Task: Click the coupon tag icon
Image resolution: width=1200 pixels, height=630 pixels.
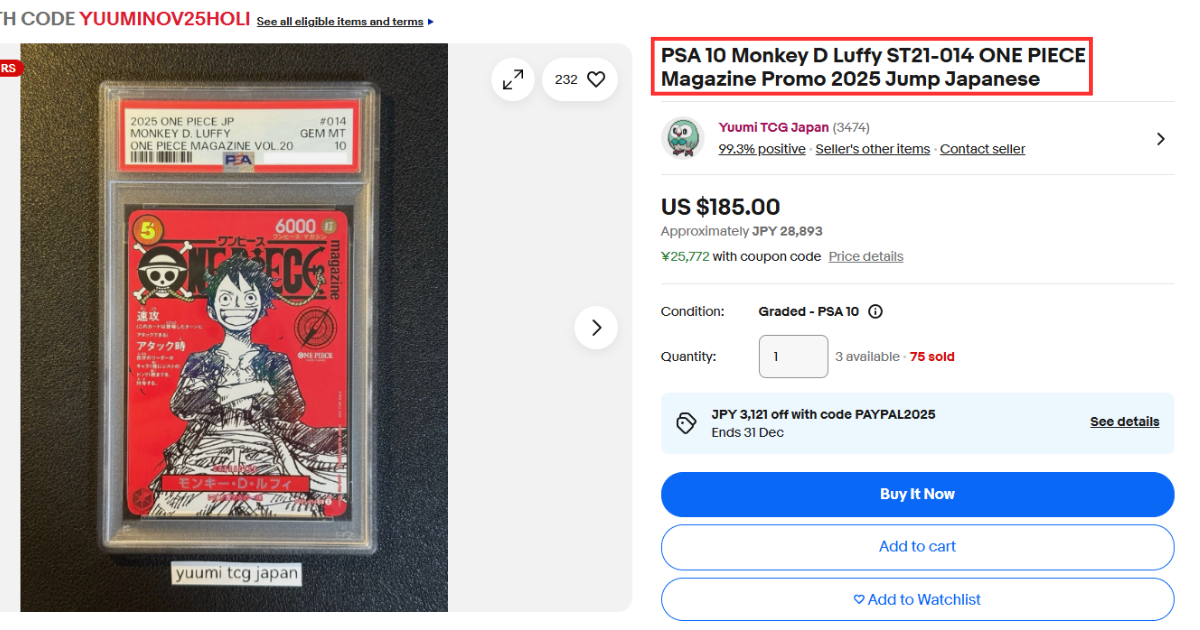Action: 686,423
